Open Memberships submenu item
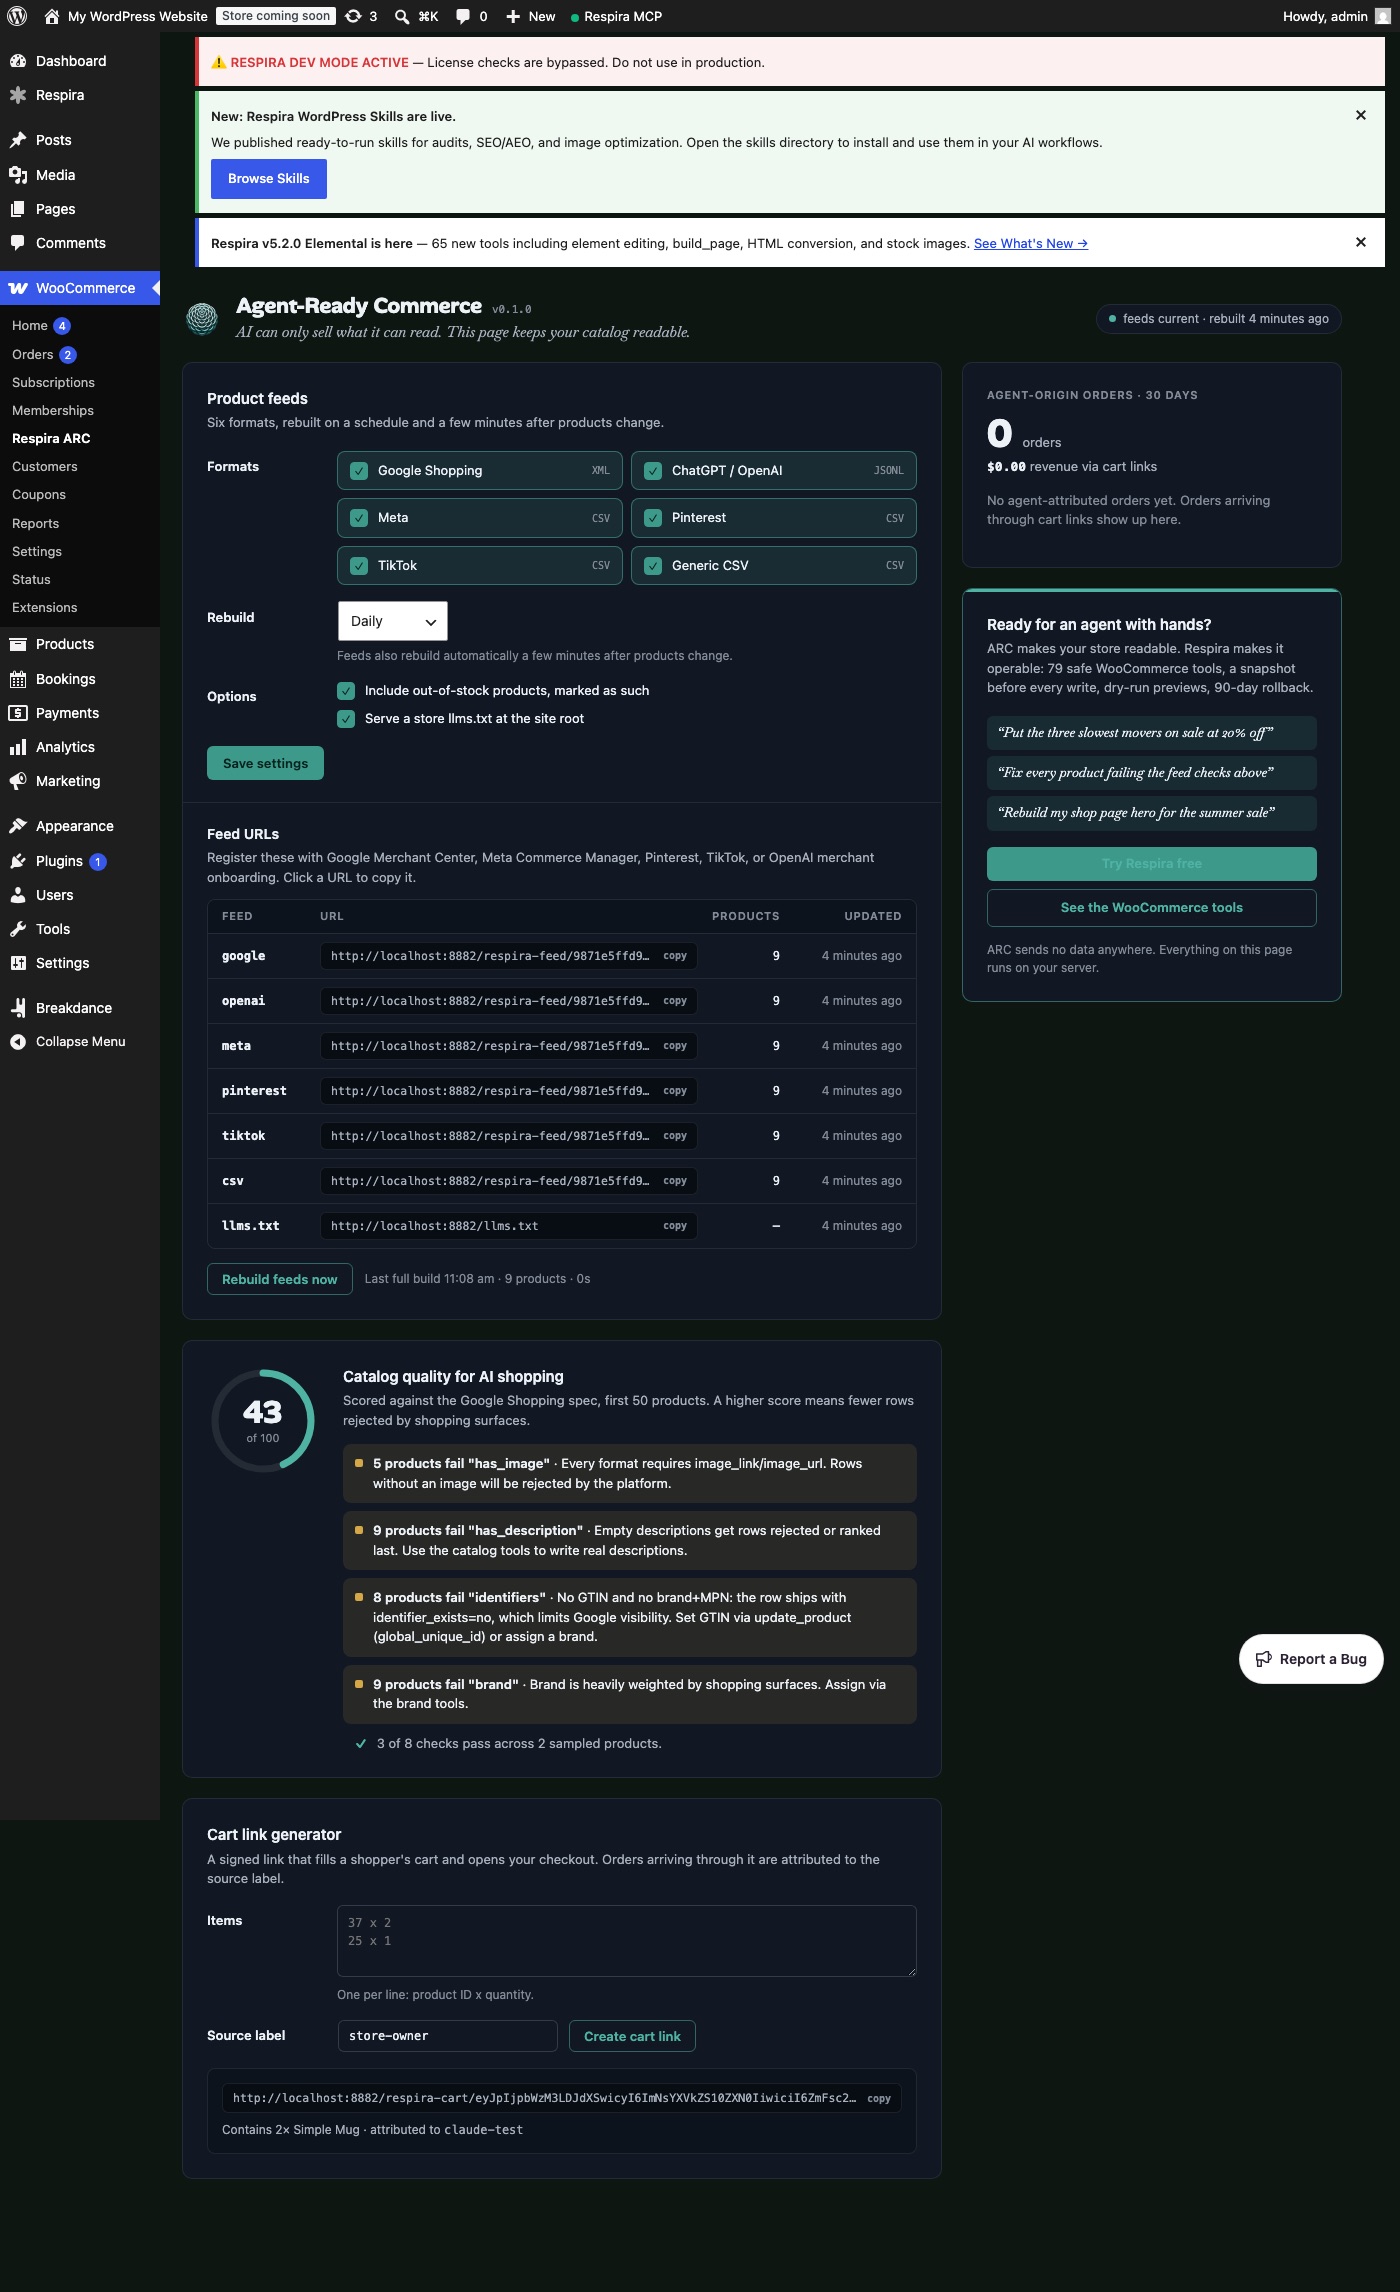This screenshot has width=1400, height=2292. click(53, 411)
